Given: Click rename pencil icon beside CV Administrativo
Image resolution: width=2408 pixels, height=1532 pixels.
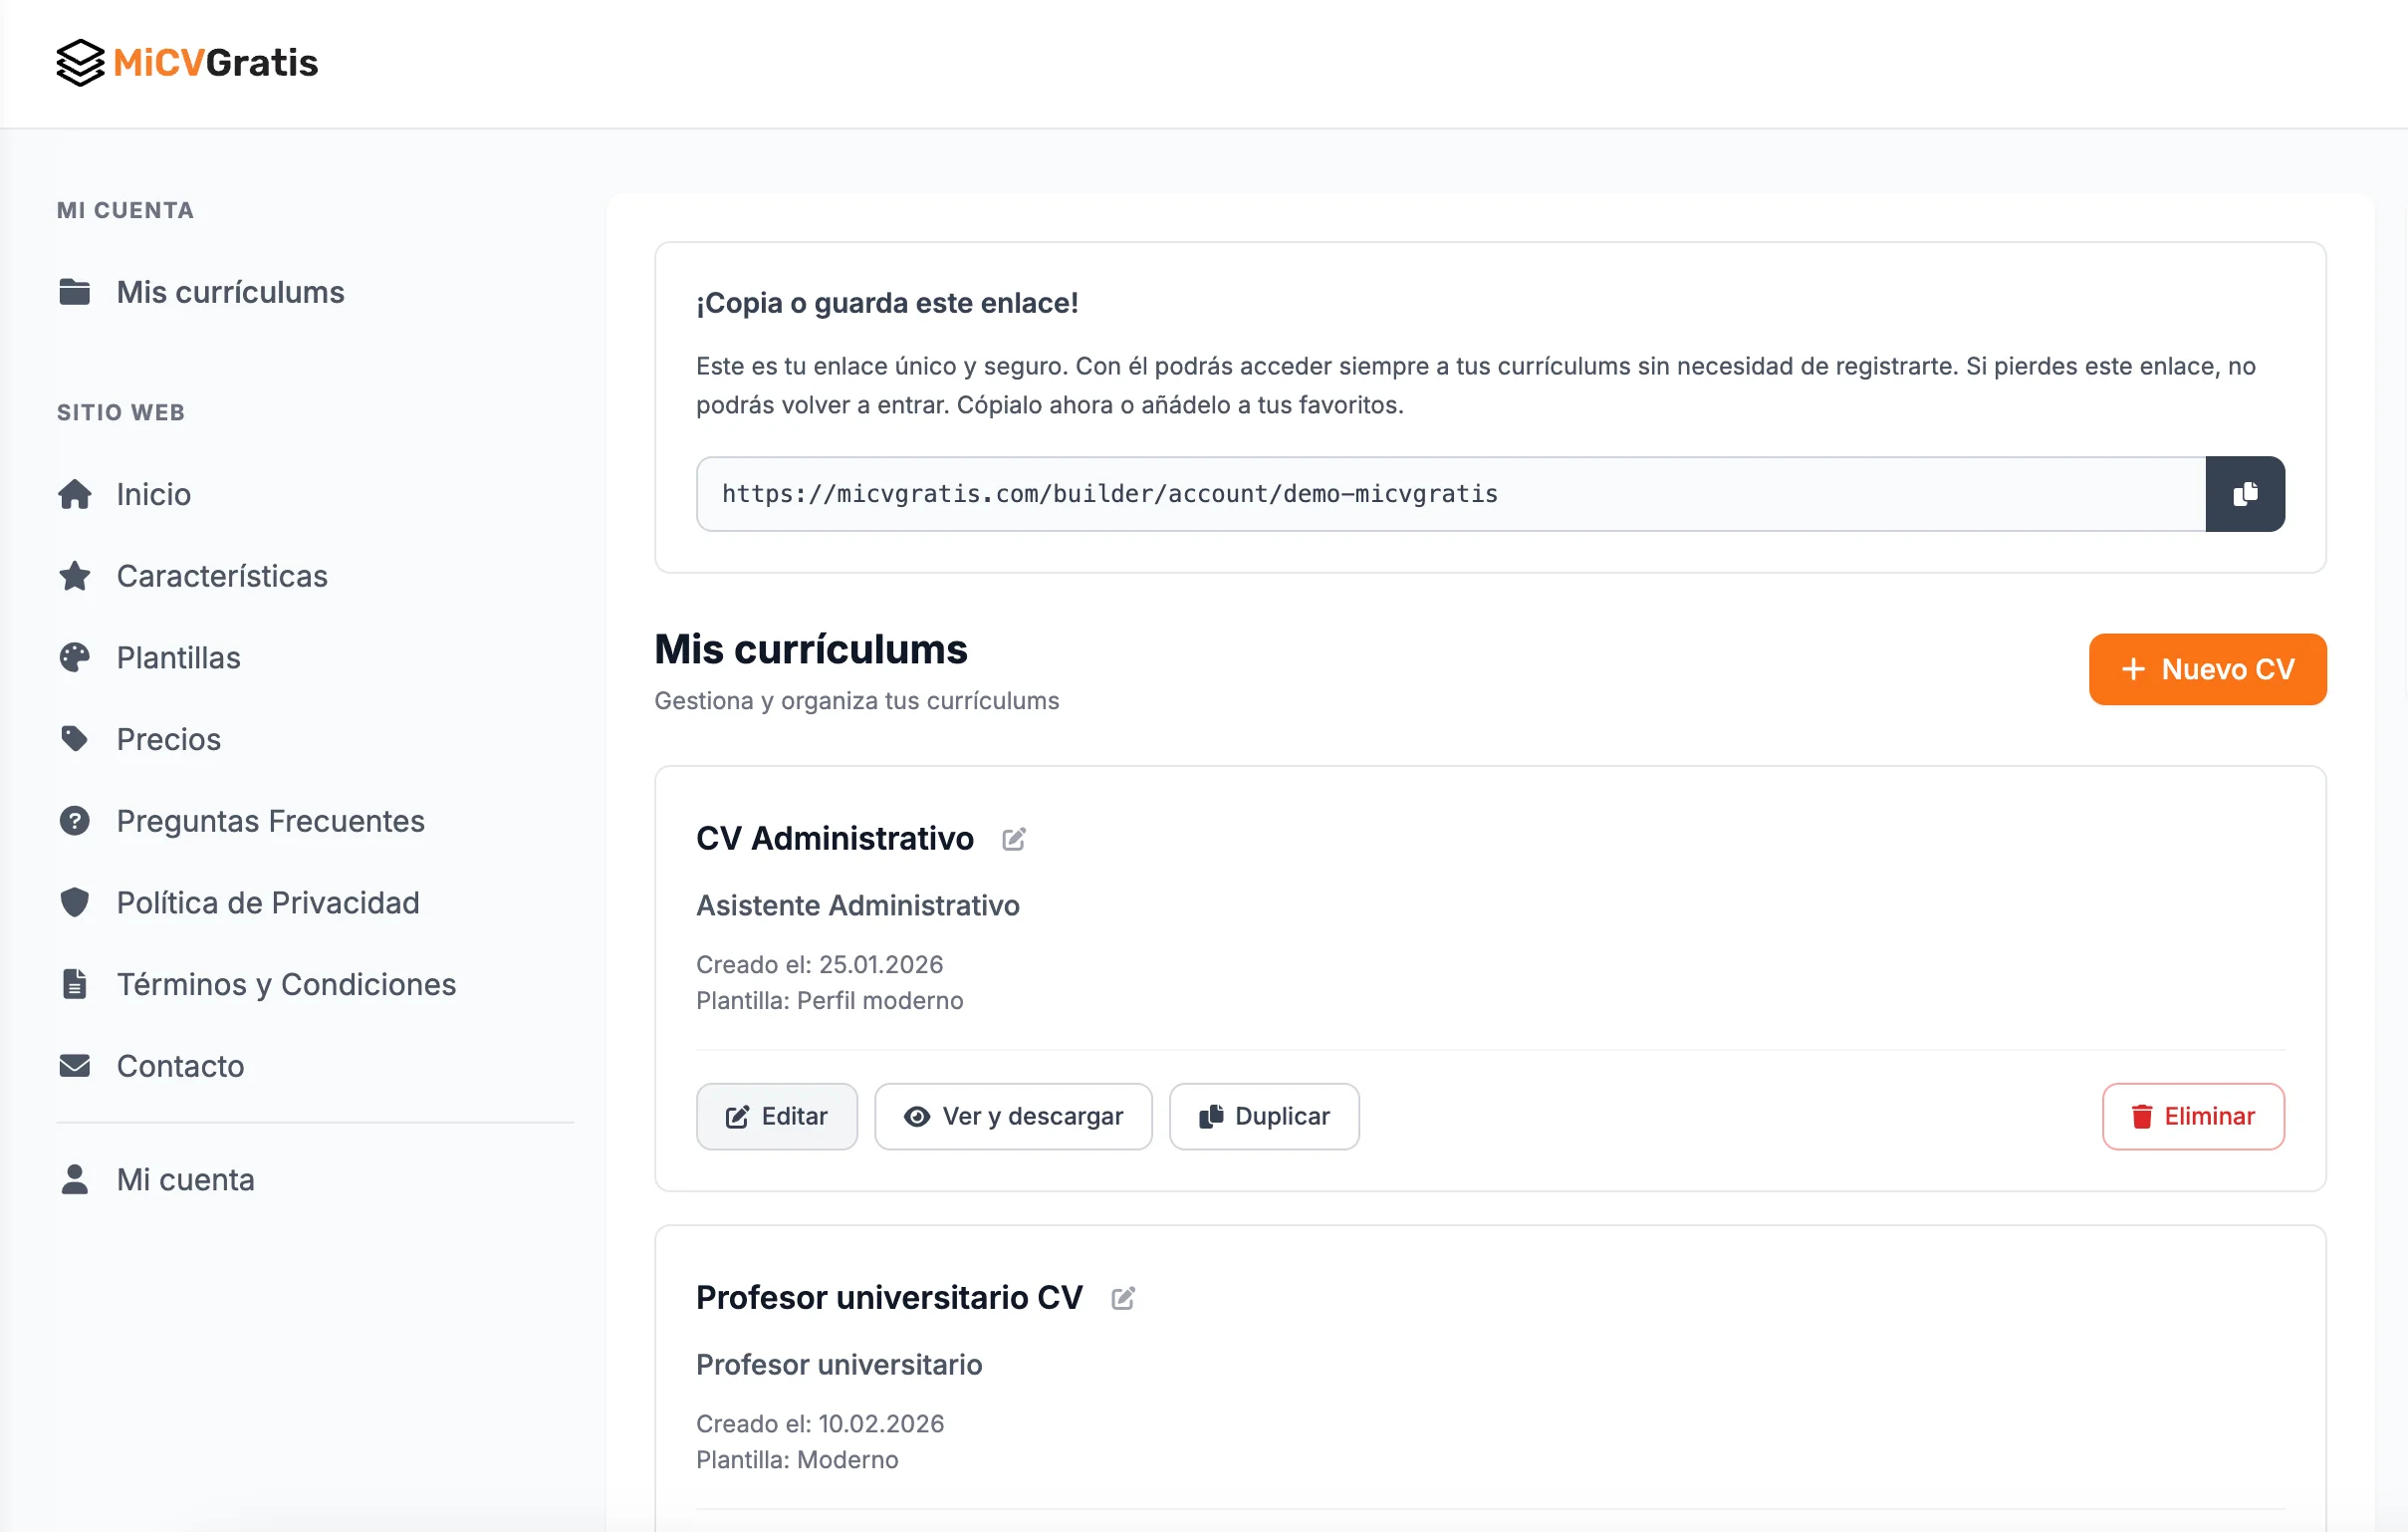Looking at the screenshot, I should 1013,839.
